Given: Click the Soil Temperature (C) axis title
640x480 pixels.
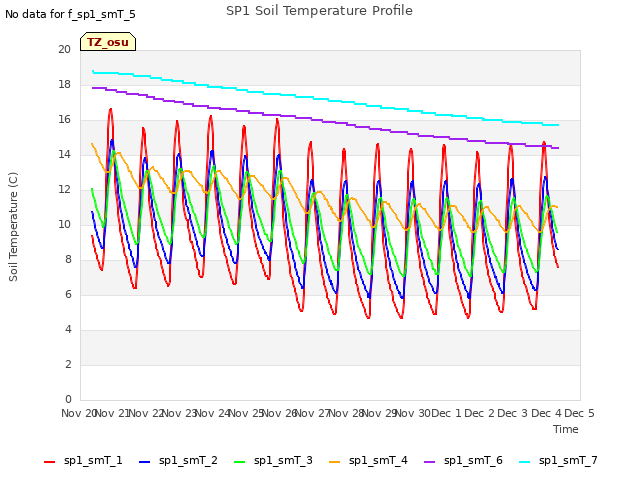Looking at the screenshot, I should point(13,227).
